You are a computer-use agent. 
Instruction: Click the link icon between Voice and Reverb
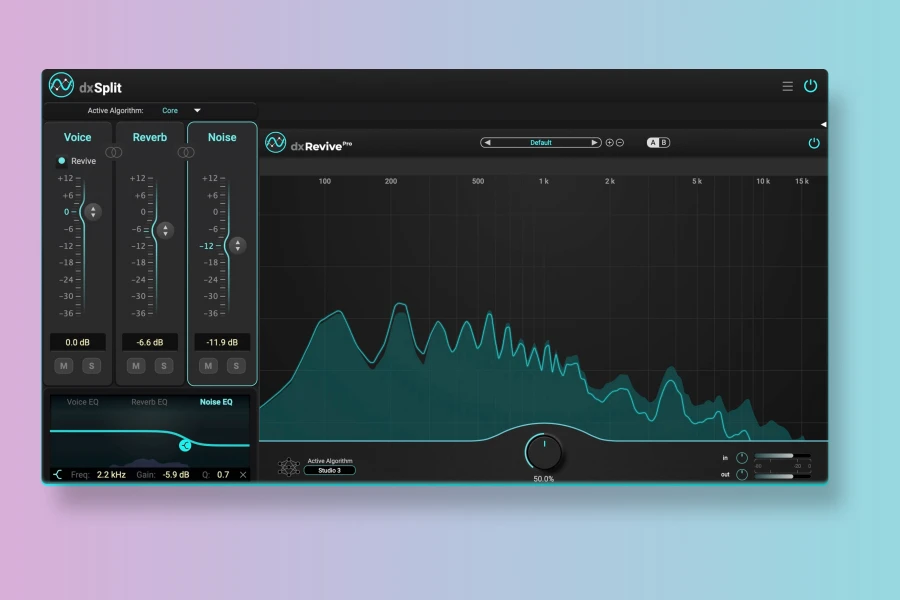pos(114,152)
